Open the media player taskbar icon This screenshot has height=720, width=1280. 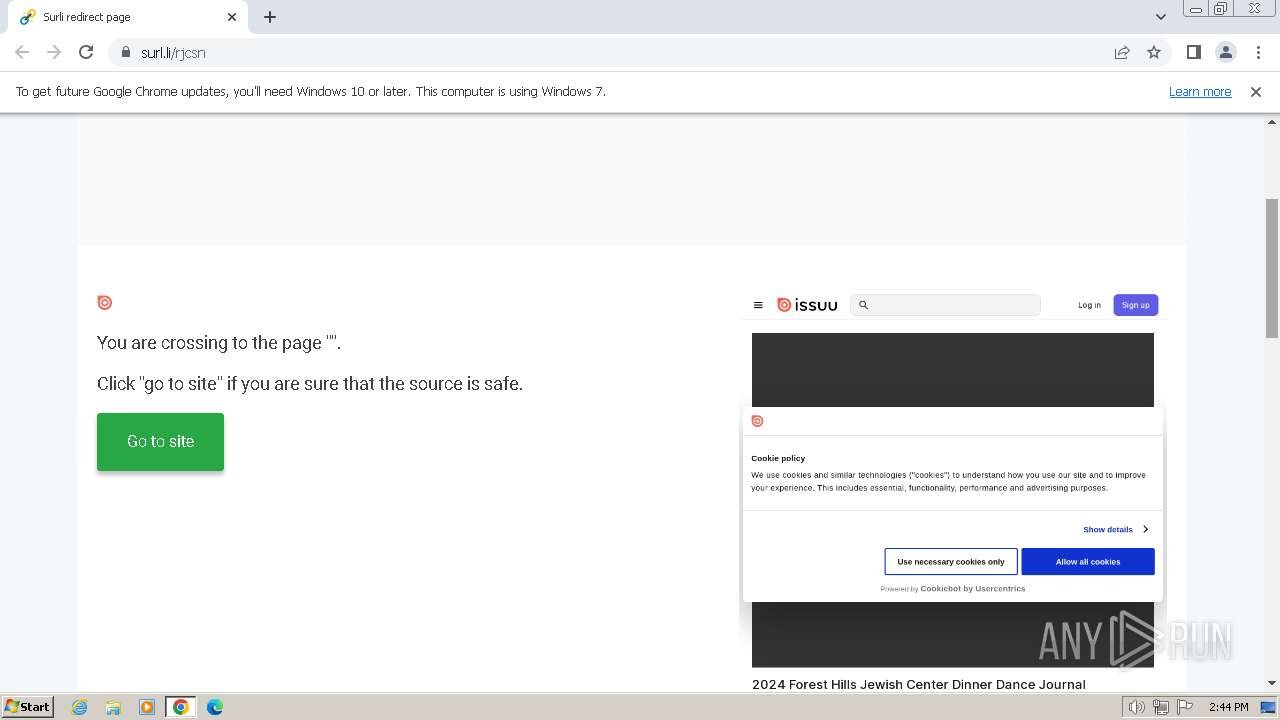click(x=147, y=707)
